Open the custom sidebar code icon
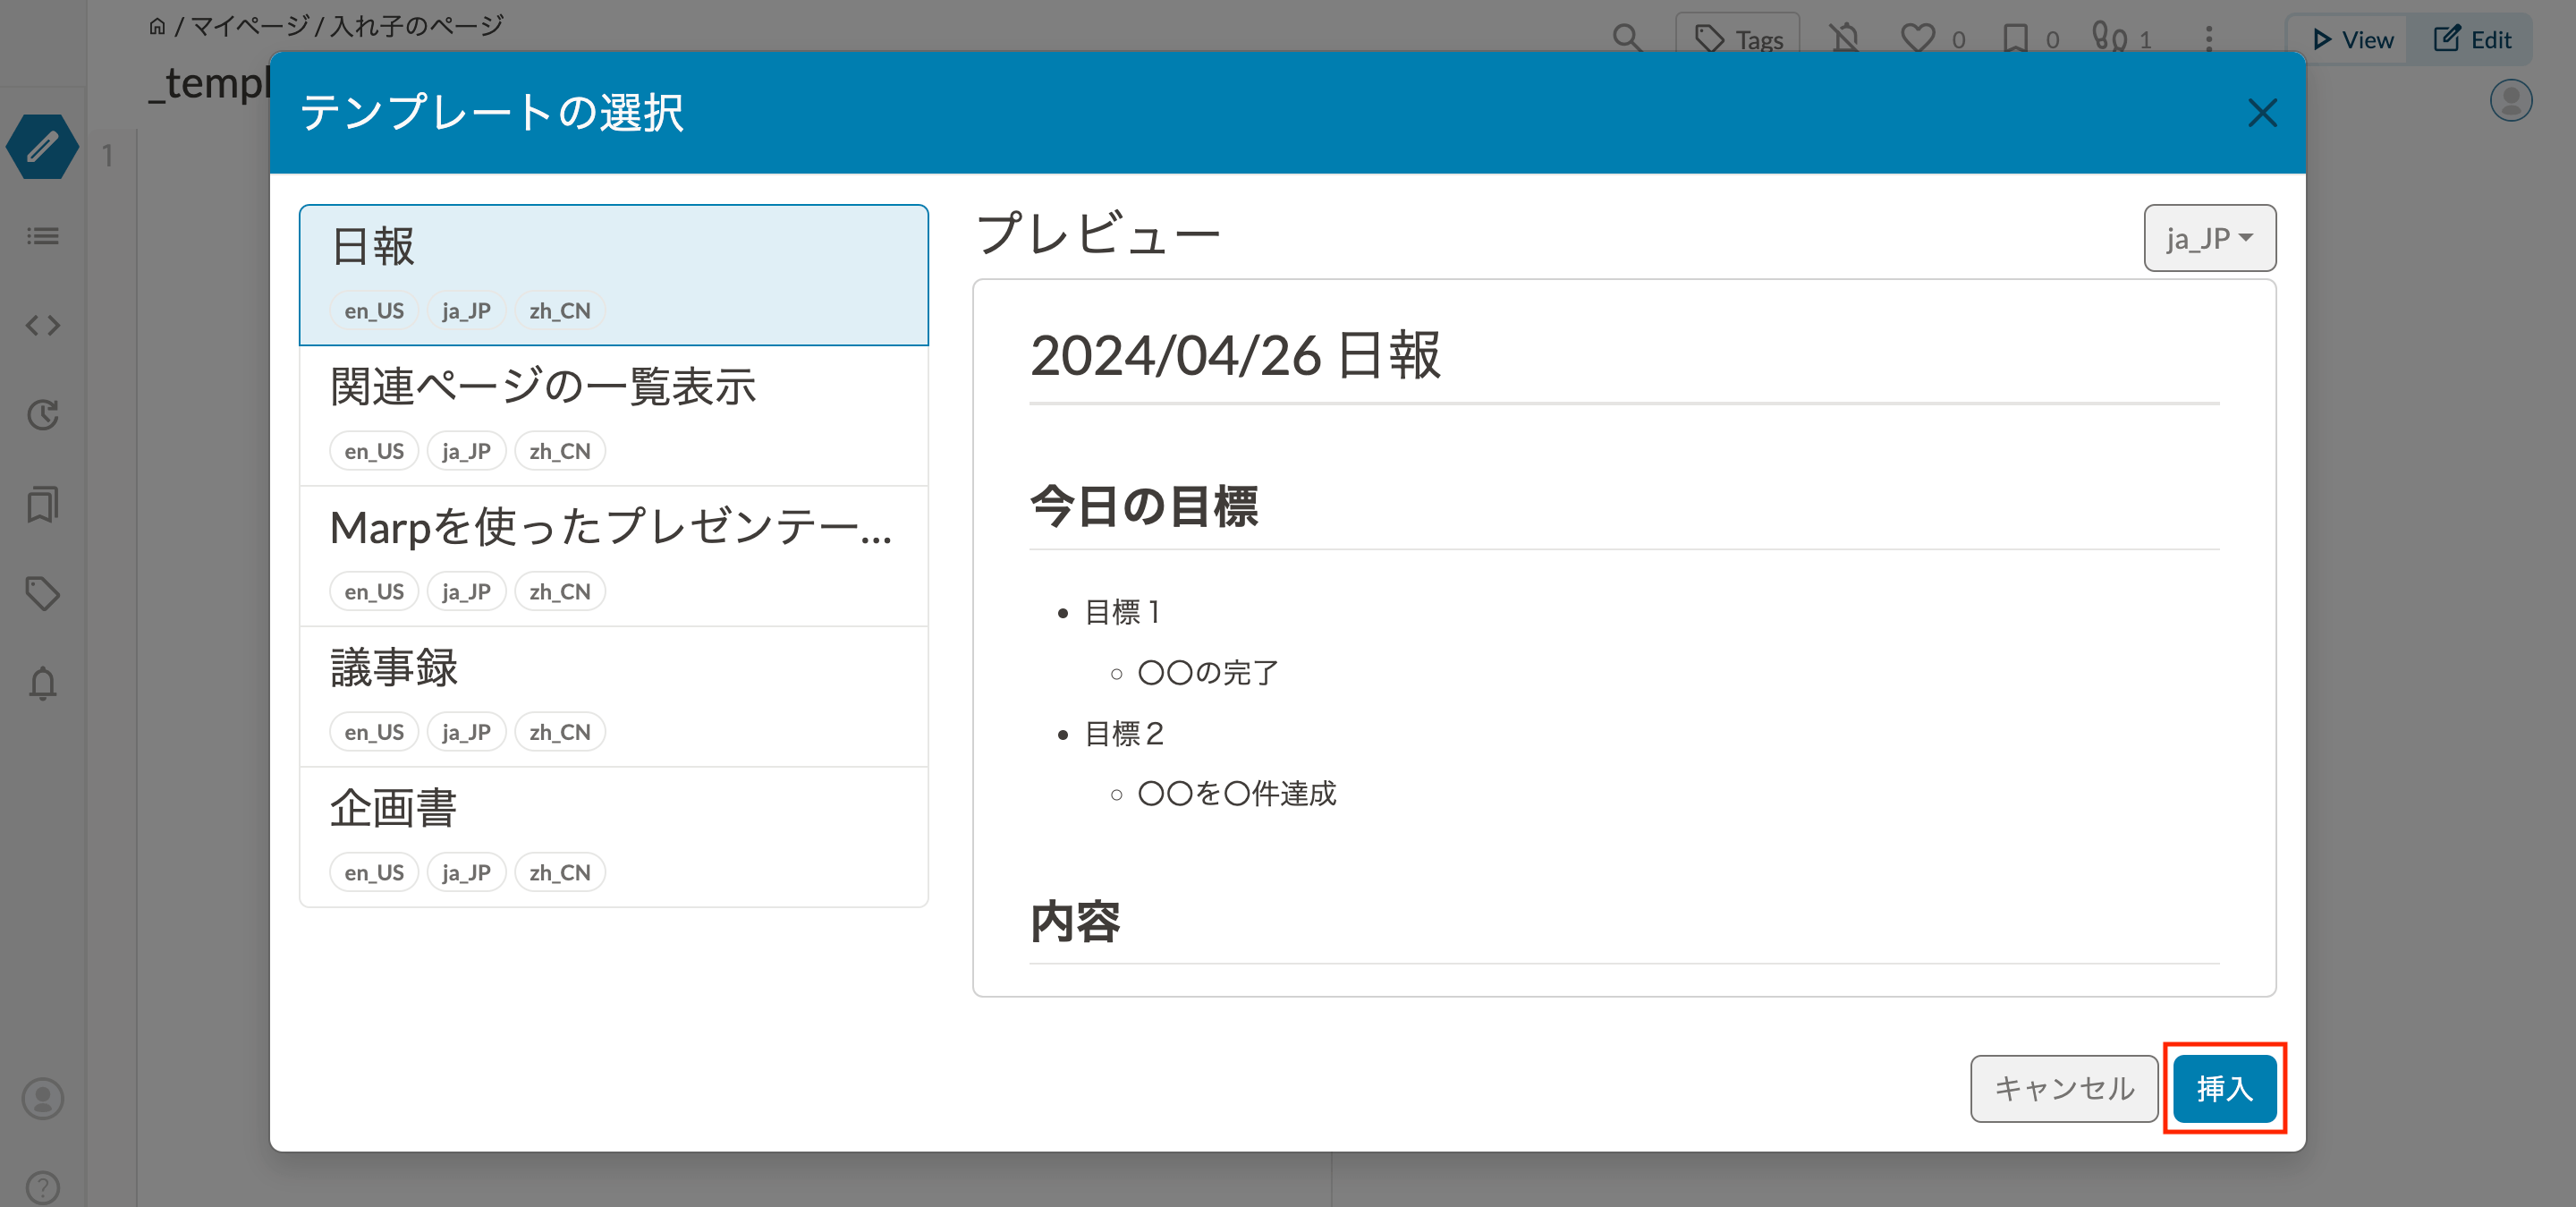 coord(41,324)
